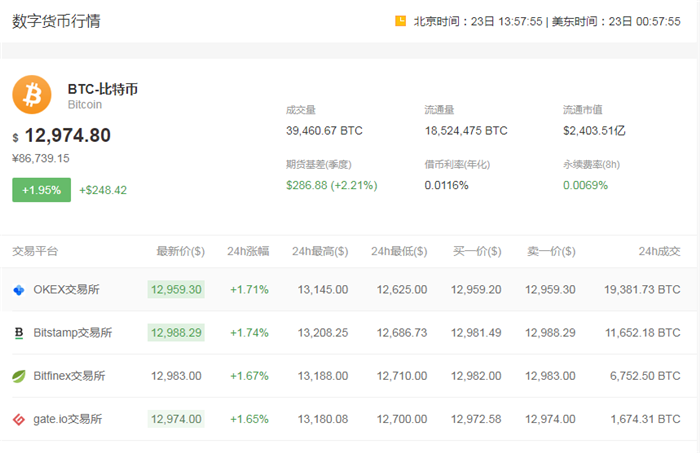Click the Bitfinex 24h high 13,188.00
Viewport: 700px width, 453px height.
pos(323,376)
